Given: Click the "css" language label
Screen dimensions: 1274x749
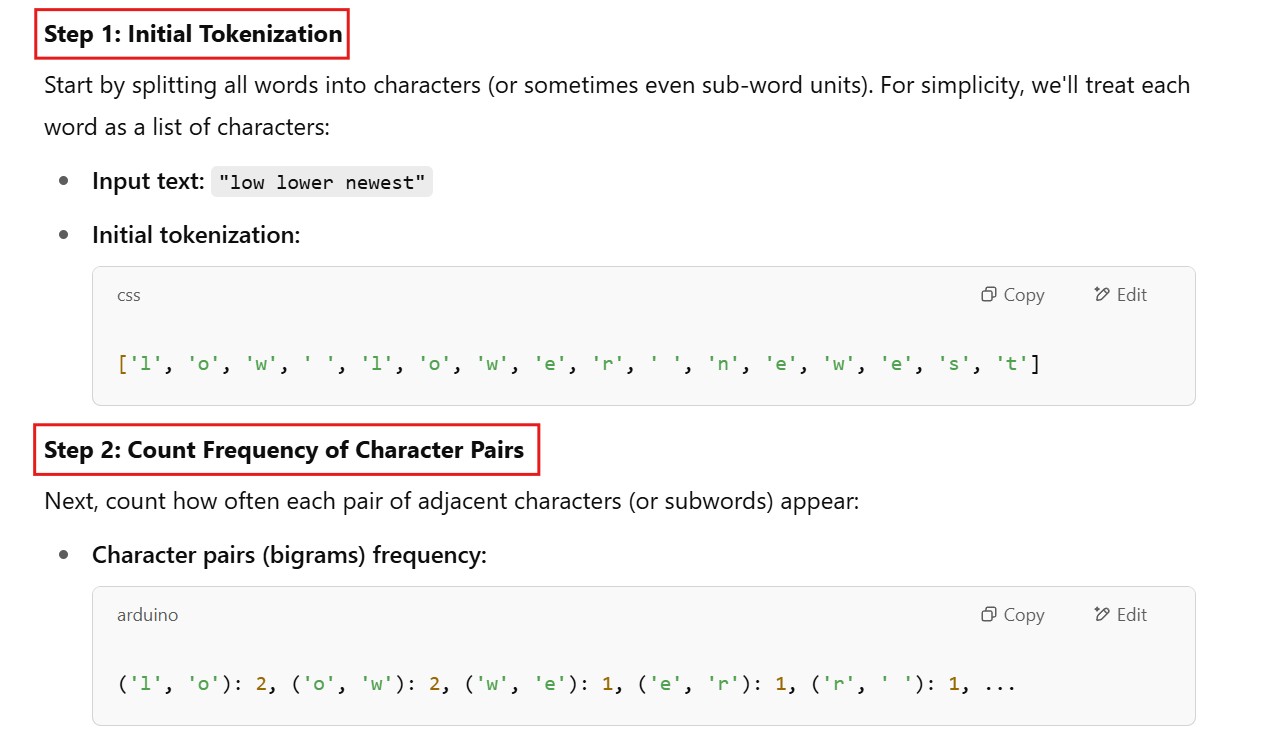Looking at the screenshot, I should click(129, 295).
